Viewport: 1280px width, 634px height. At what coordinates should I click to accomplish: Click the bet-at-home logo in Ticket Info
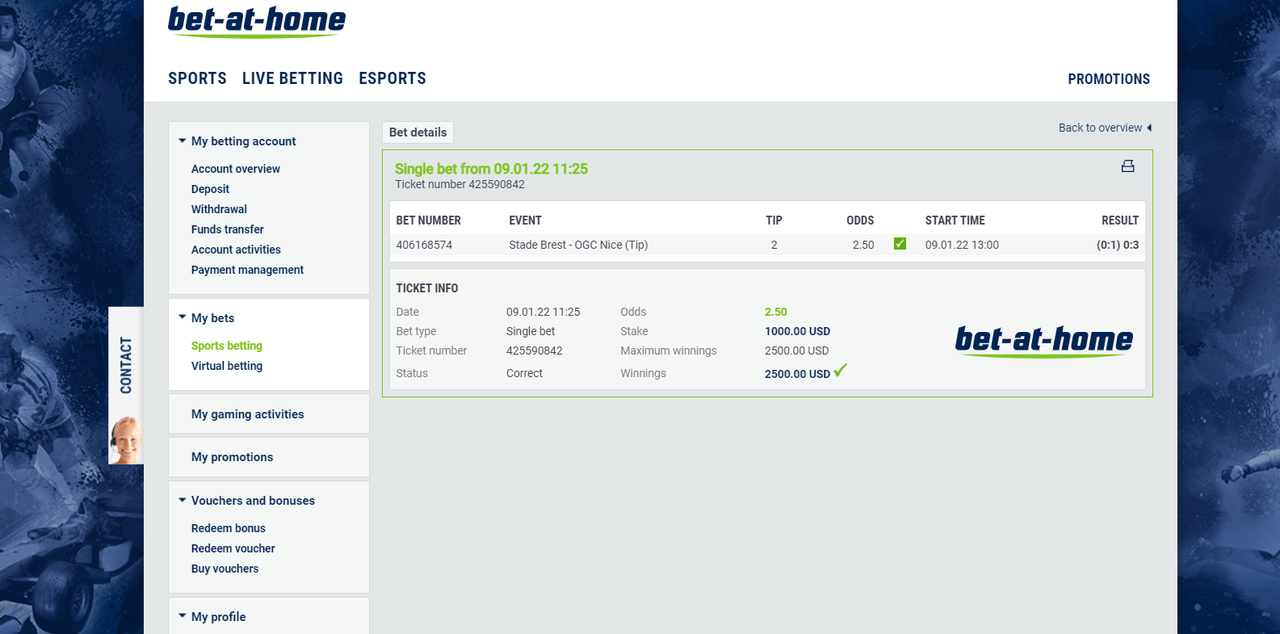1044,341
